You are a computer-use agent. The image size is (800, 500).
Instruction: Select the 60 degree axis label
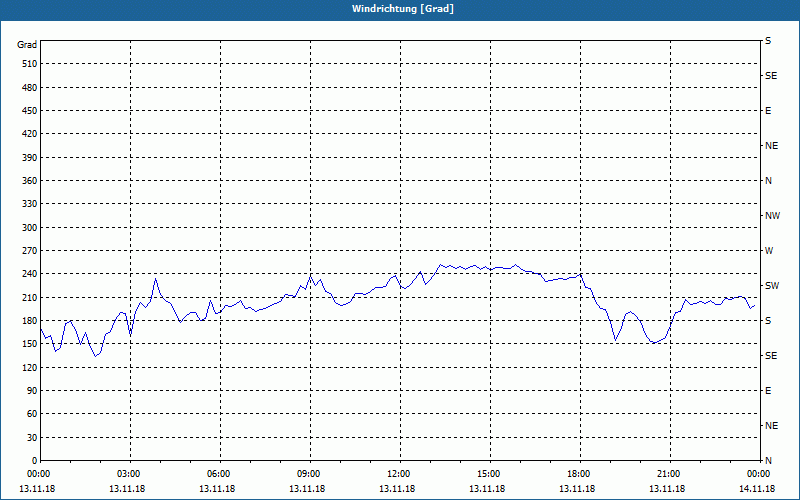coord(32,414)
